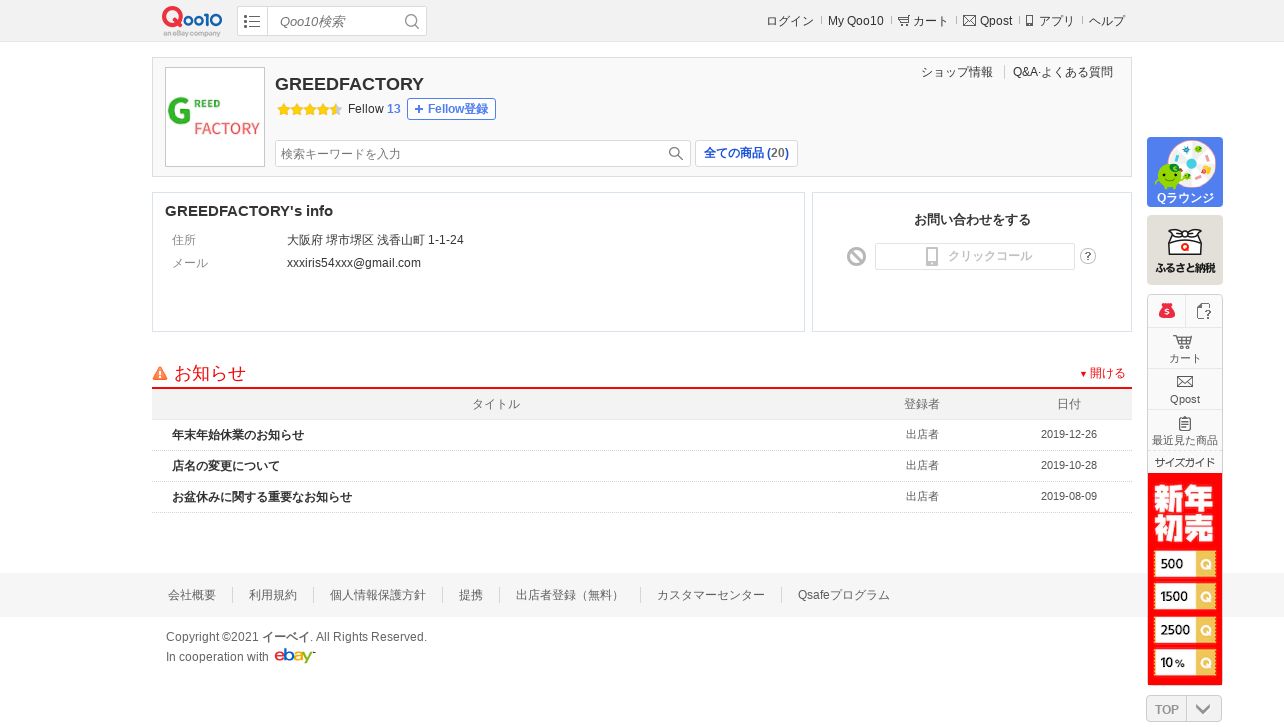This screenshot has height=727, width=1284.
Task: Click the 日付 column header
Action: pyautogui.click(x=1069, y=404)
